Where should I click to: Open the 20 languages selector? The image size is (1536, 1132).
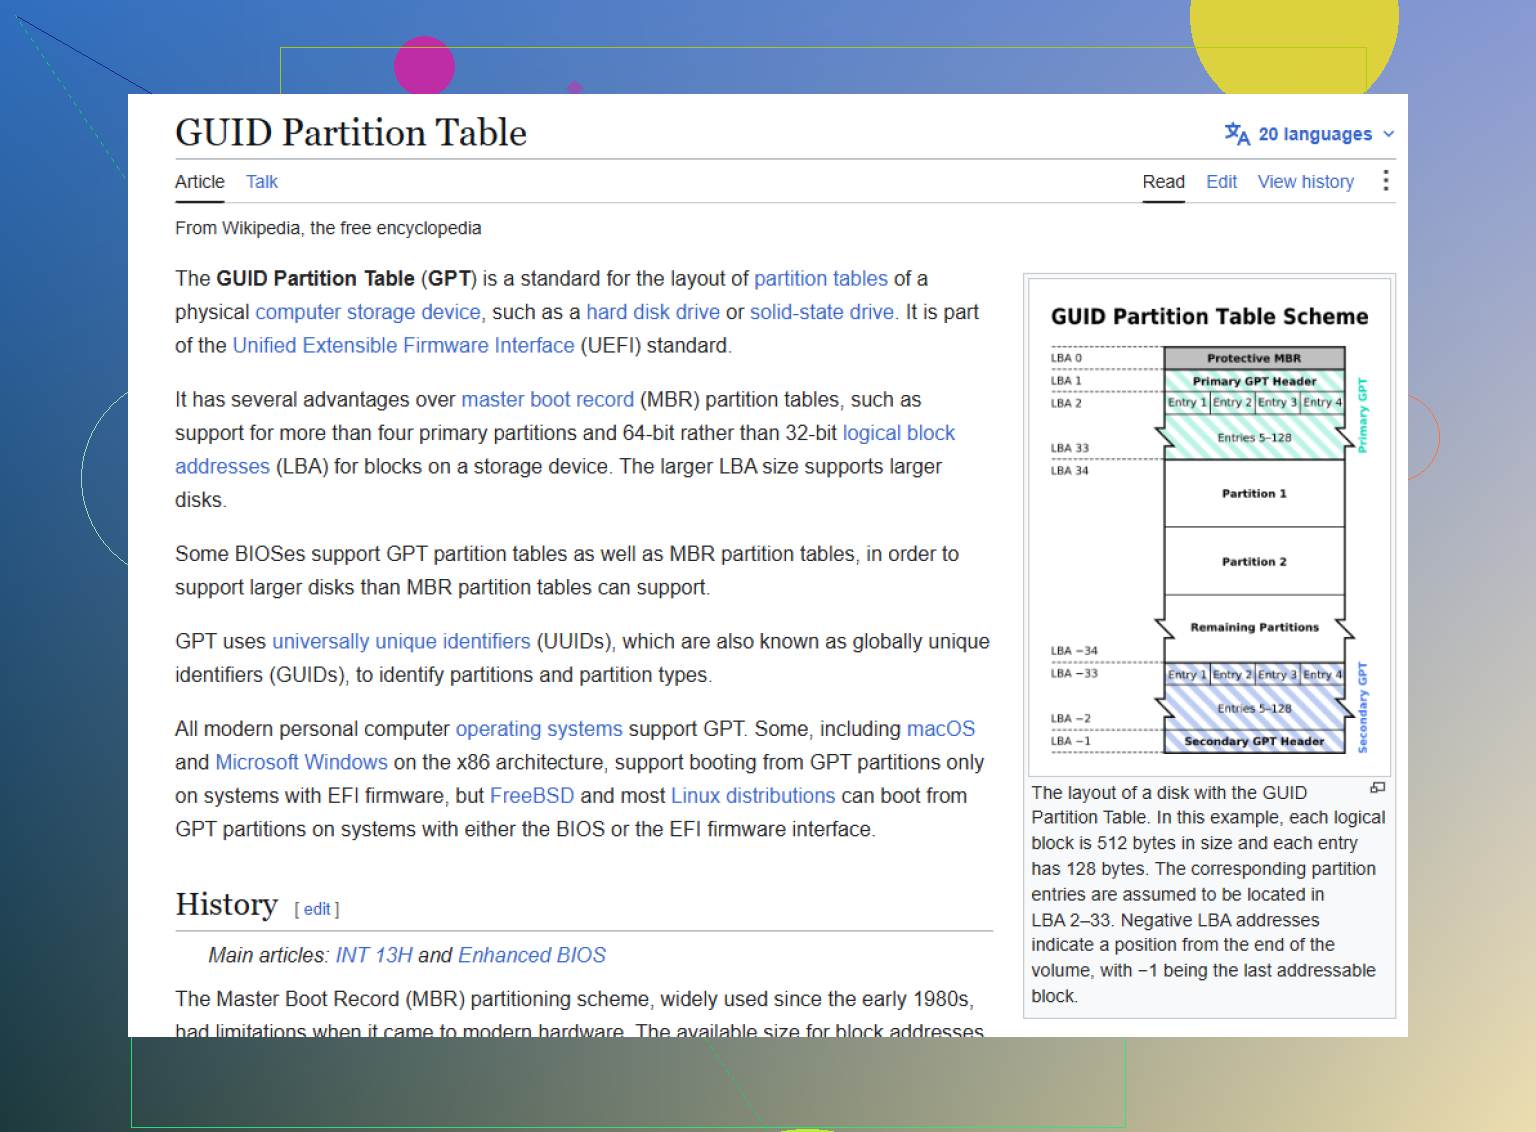point(1309,134)
